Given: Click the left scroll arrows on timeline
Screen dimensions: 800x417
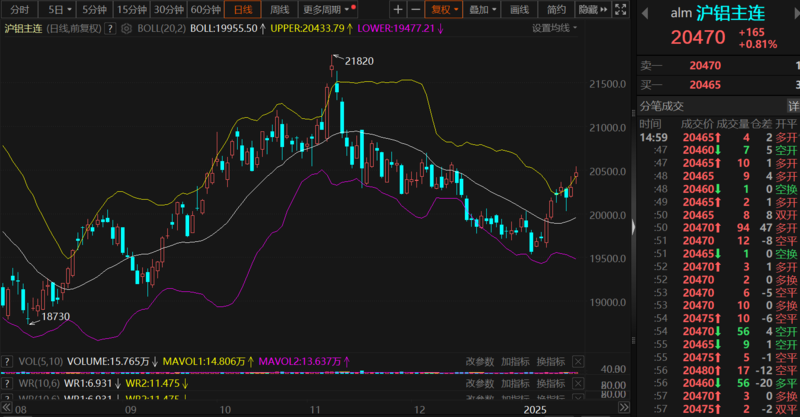Looking at the screenshot, I should (6, 408).
